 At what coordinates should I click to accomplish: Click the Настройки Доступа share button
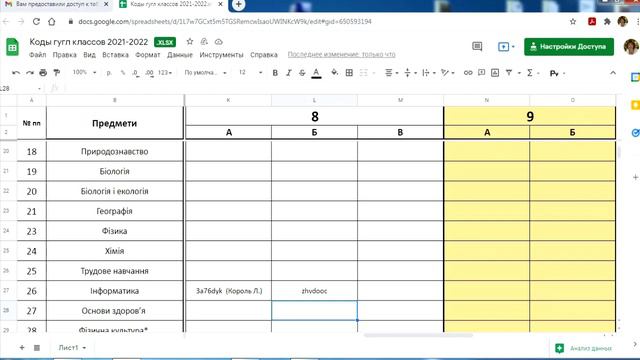(x=569, y=47)
